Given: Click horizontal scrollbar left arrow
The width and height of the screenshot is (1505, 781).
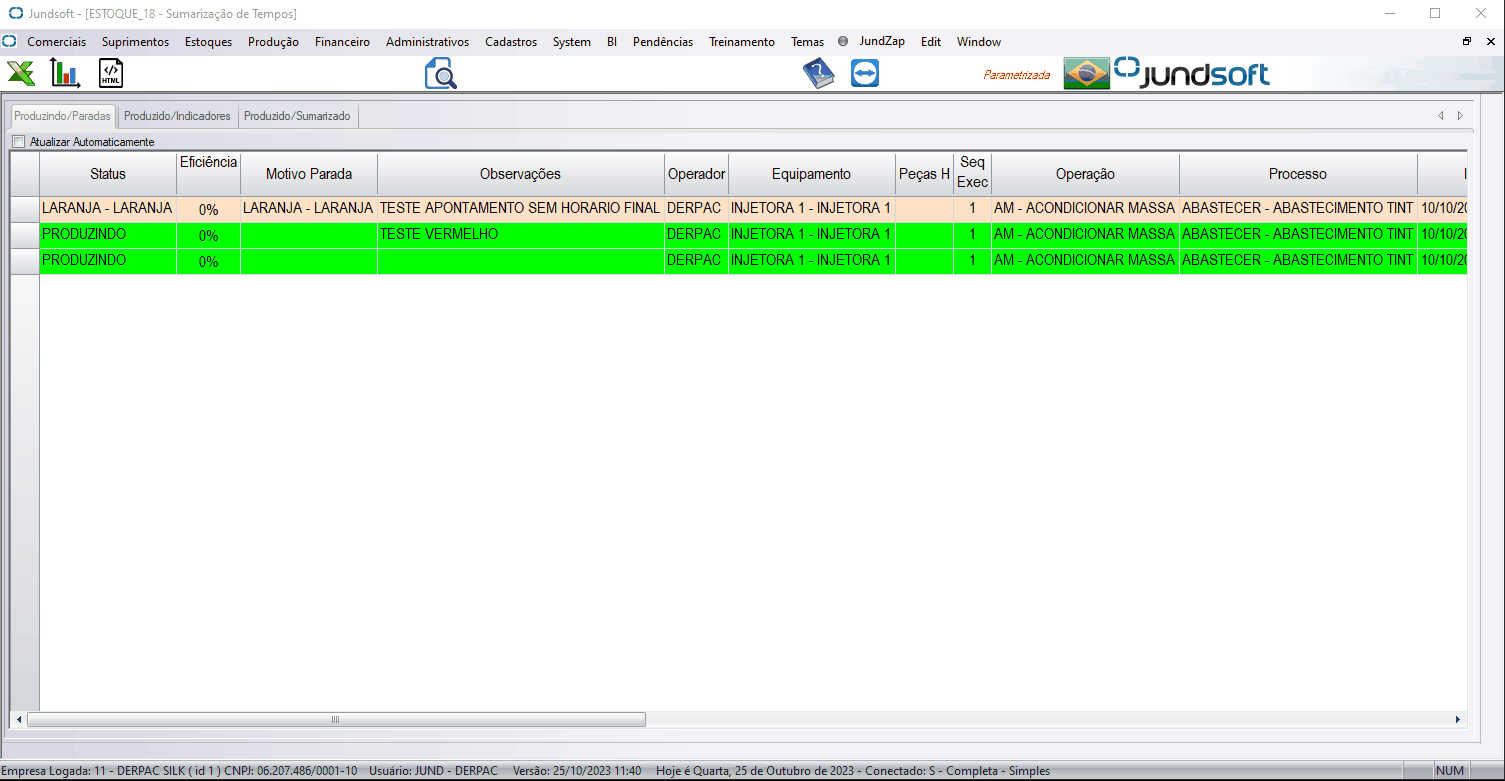Looking at the screenshot, I should point(19,719).
